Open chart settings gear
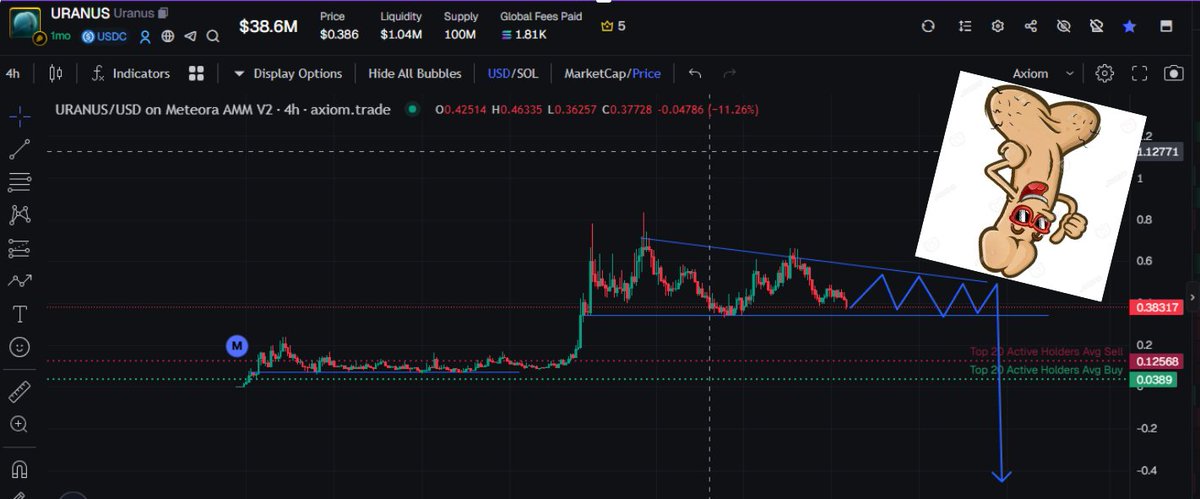Image resolution: width=1200 pixels, height=499 pixels. point(1105,73)
